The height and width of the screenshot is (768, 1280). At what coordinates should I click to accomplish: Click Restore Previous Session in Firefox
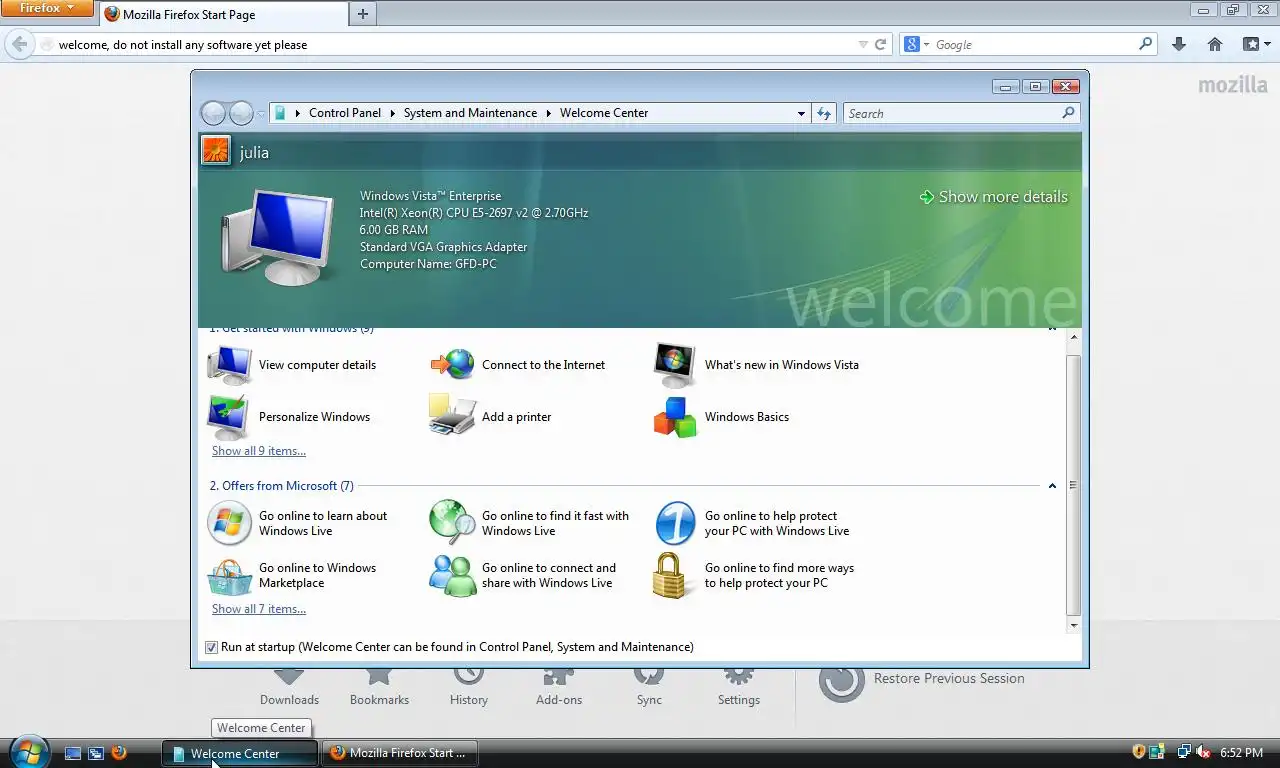point(921,679)
